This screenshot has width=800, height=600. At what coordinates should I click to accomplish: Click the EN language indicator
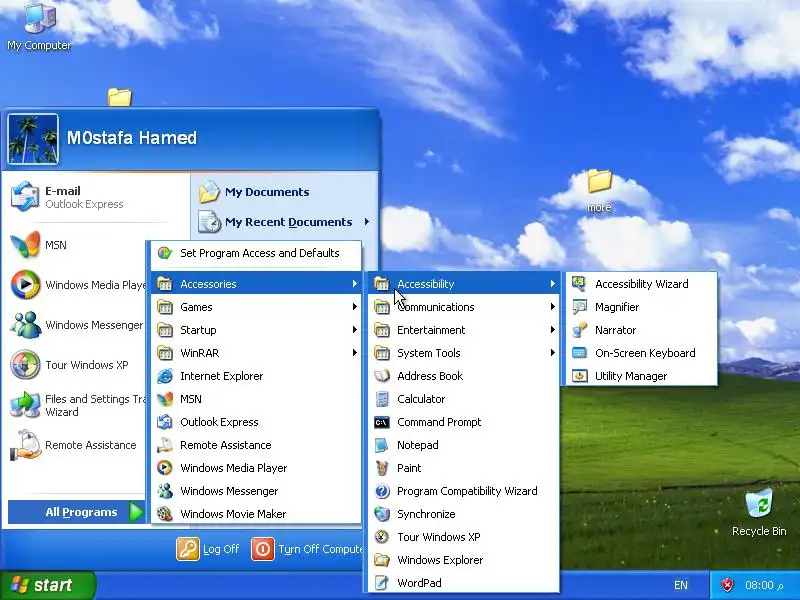pos(681,585)
